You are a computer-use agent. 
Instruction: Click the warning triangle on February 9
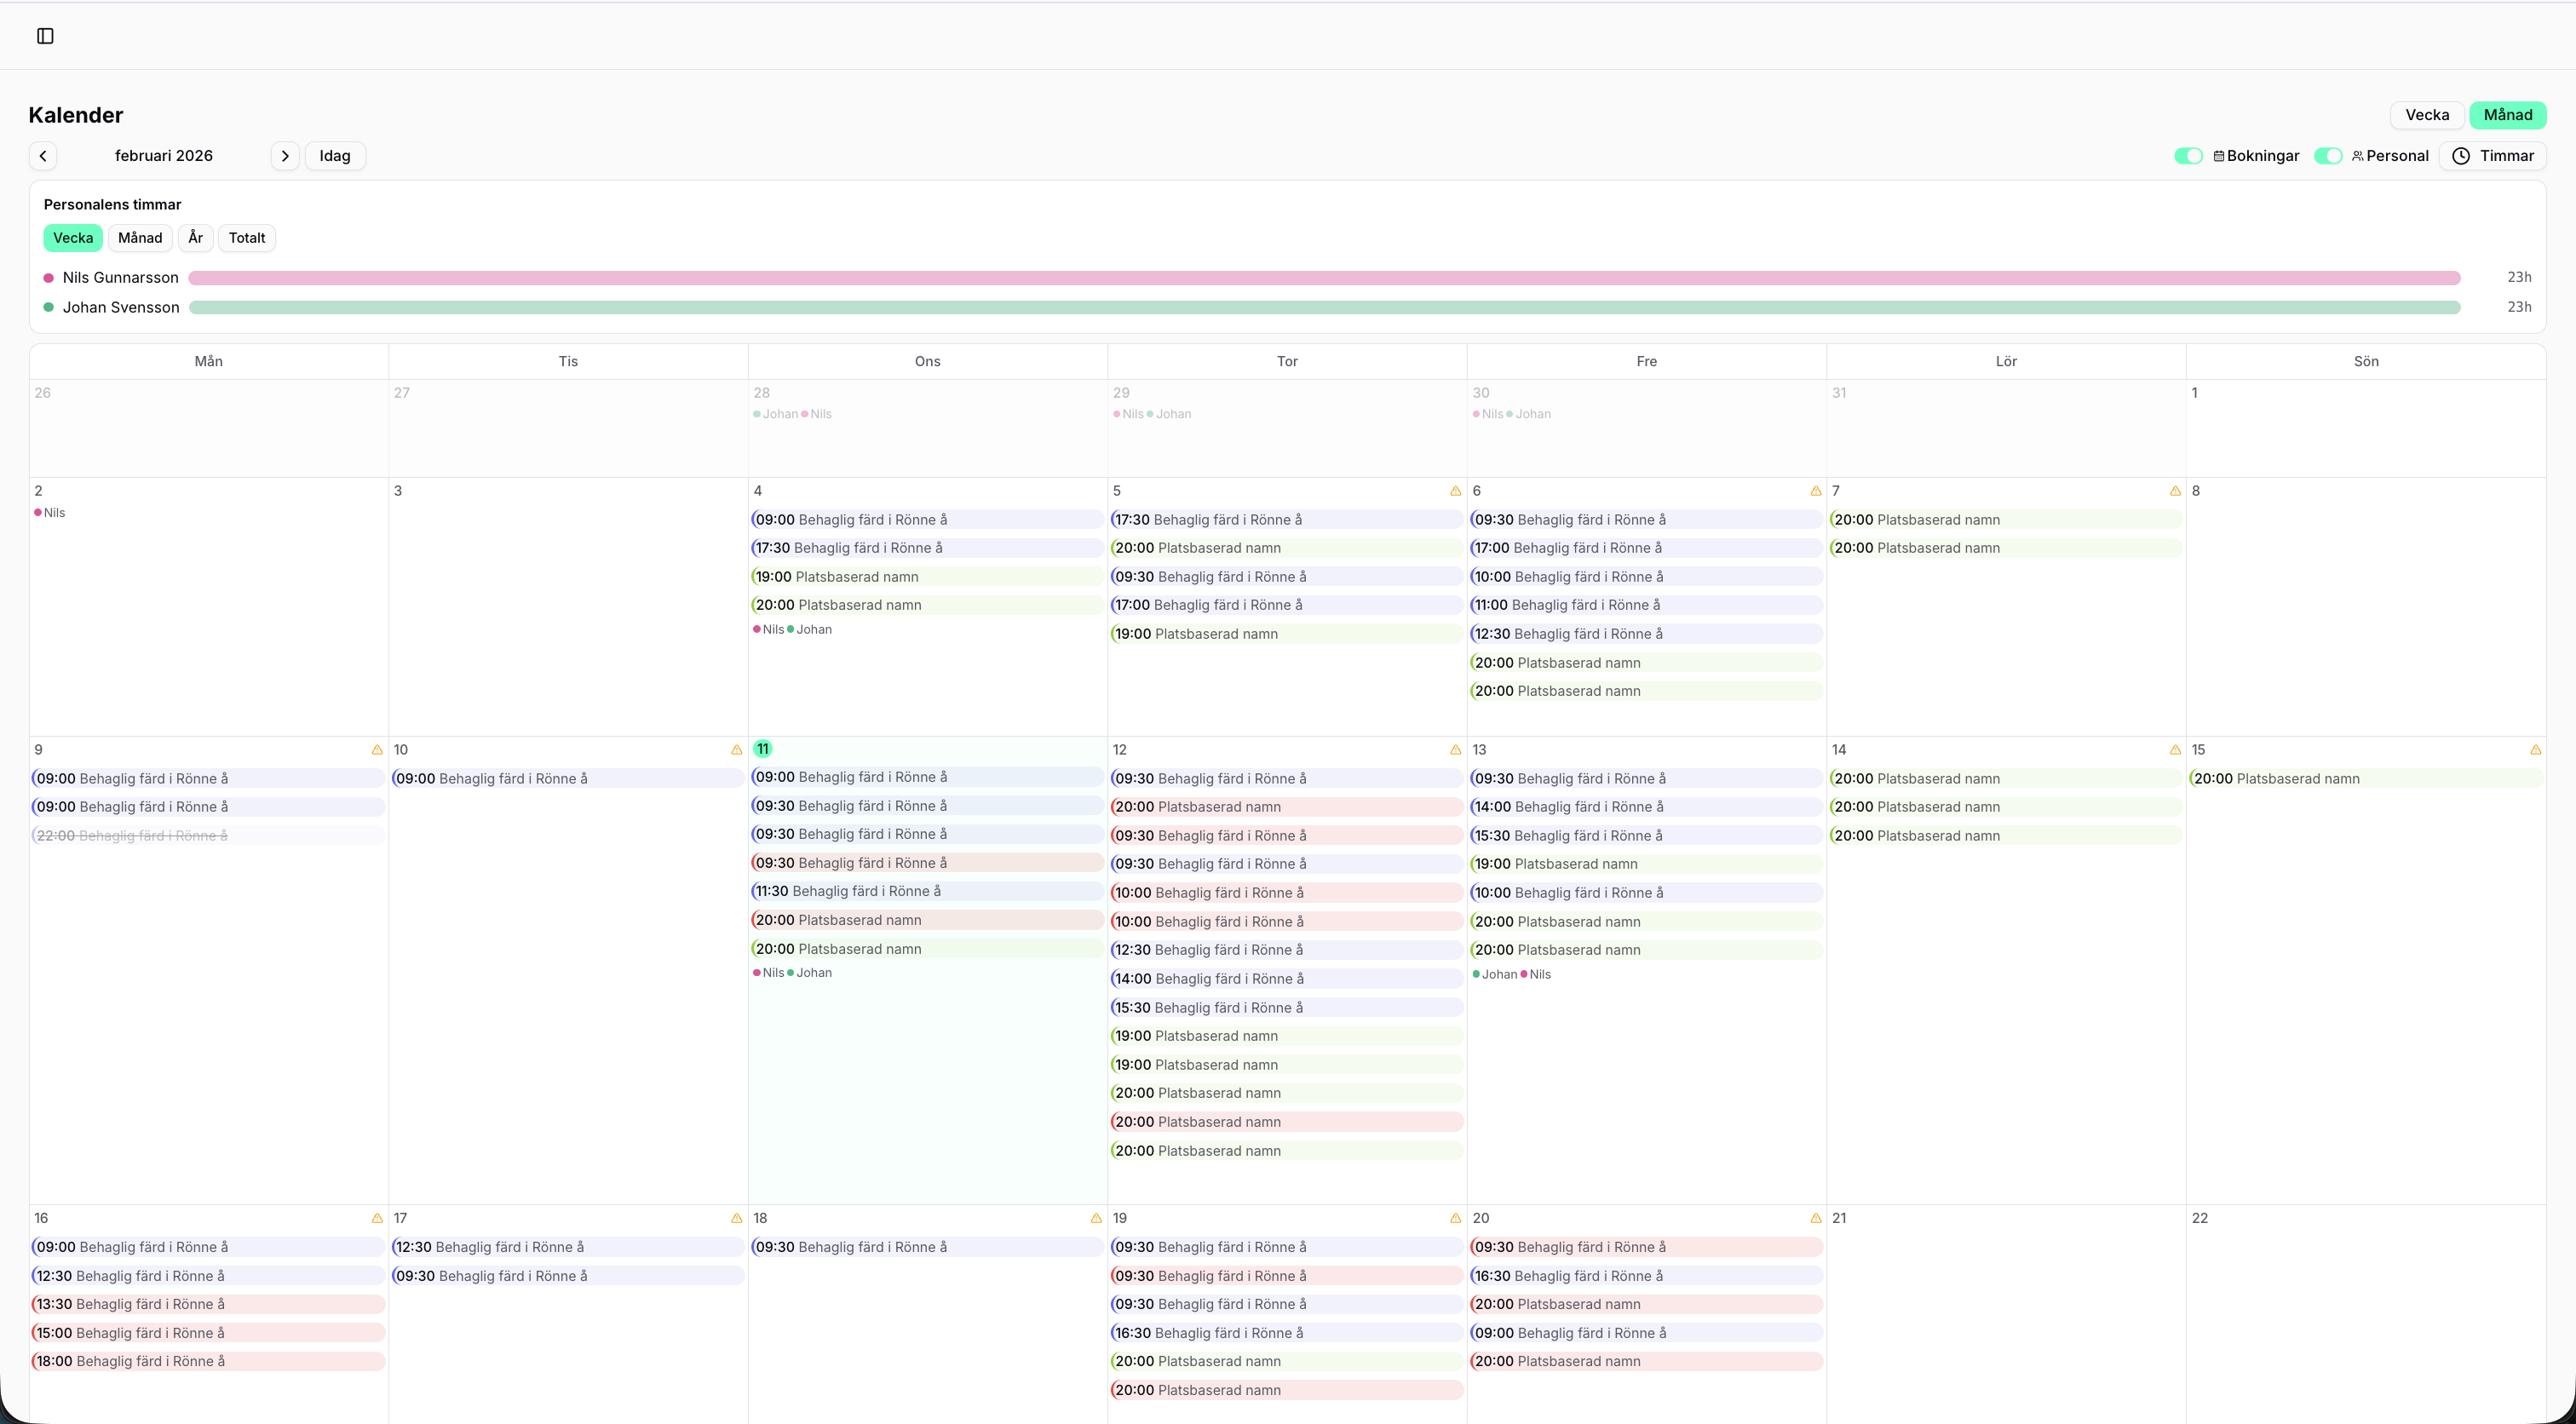pos(377,749)
